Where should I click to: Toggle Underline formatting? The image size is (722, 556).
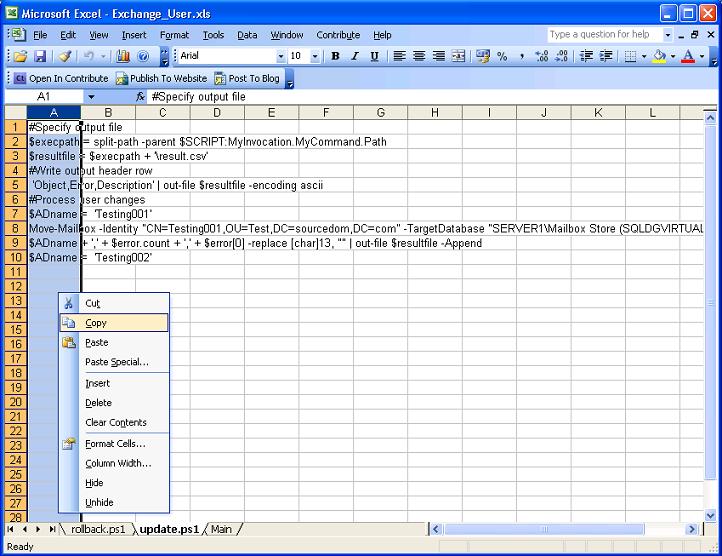click(374, 57)
